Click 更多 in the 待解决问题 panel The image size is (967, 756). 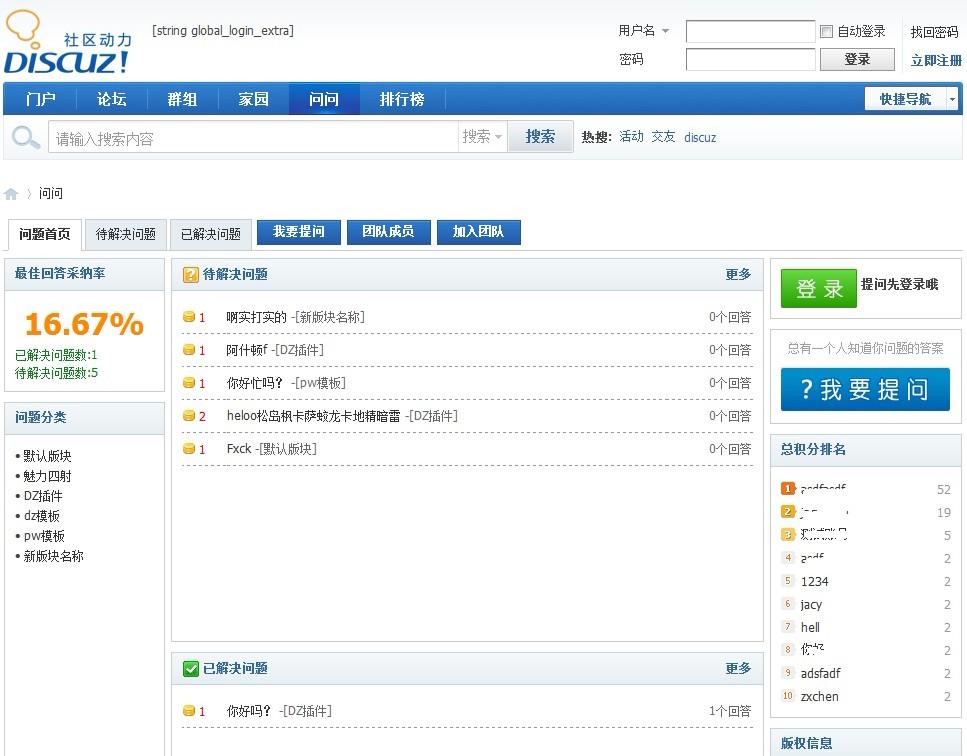point(737,274)
